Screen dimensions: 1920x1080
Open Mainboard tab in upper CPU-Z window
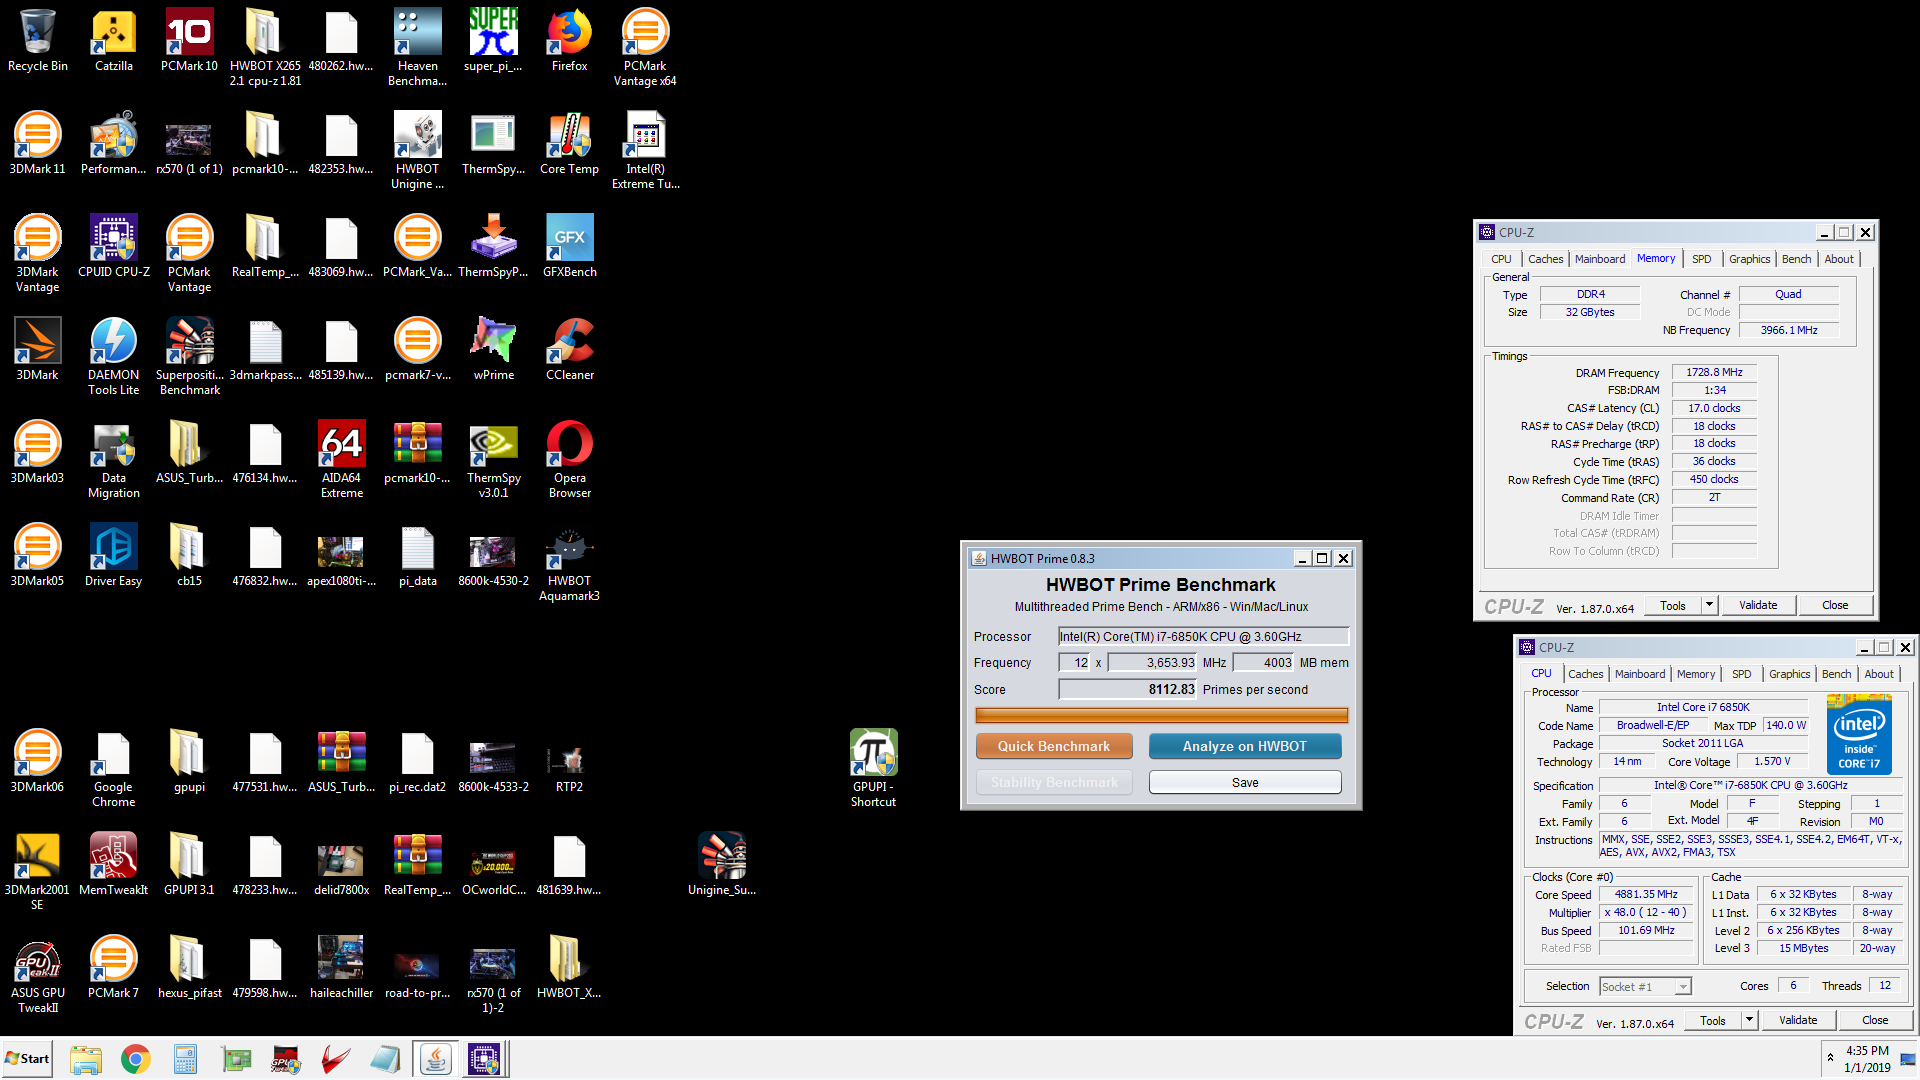(1599, 259)
